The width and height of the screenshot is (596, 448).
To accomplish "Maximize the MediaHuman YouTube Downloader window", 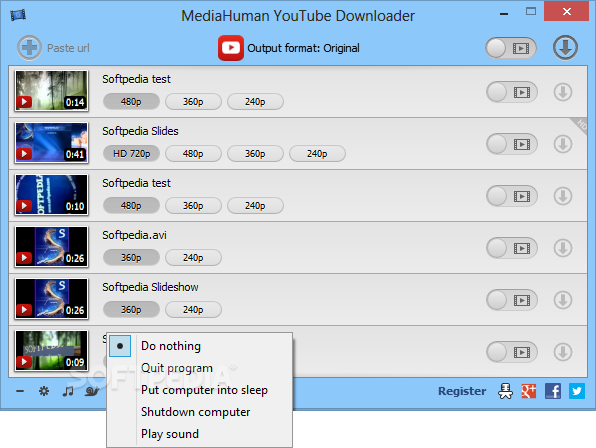I will pyautogui.click(x=531, y=11).
